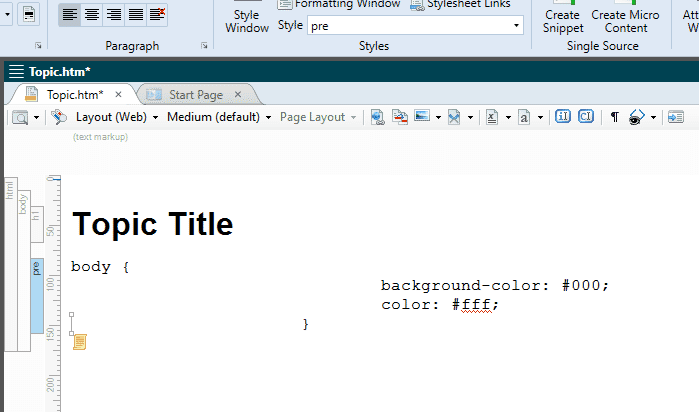Align paragraph text left
This screenshot has width=699, height=412.
(69, 15)
